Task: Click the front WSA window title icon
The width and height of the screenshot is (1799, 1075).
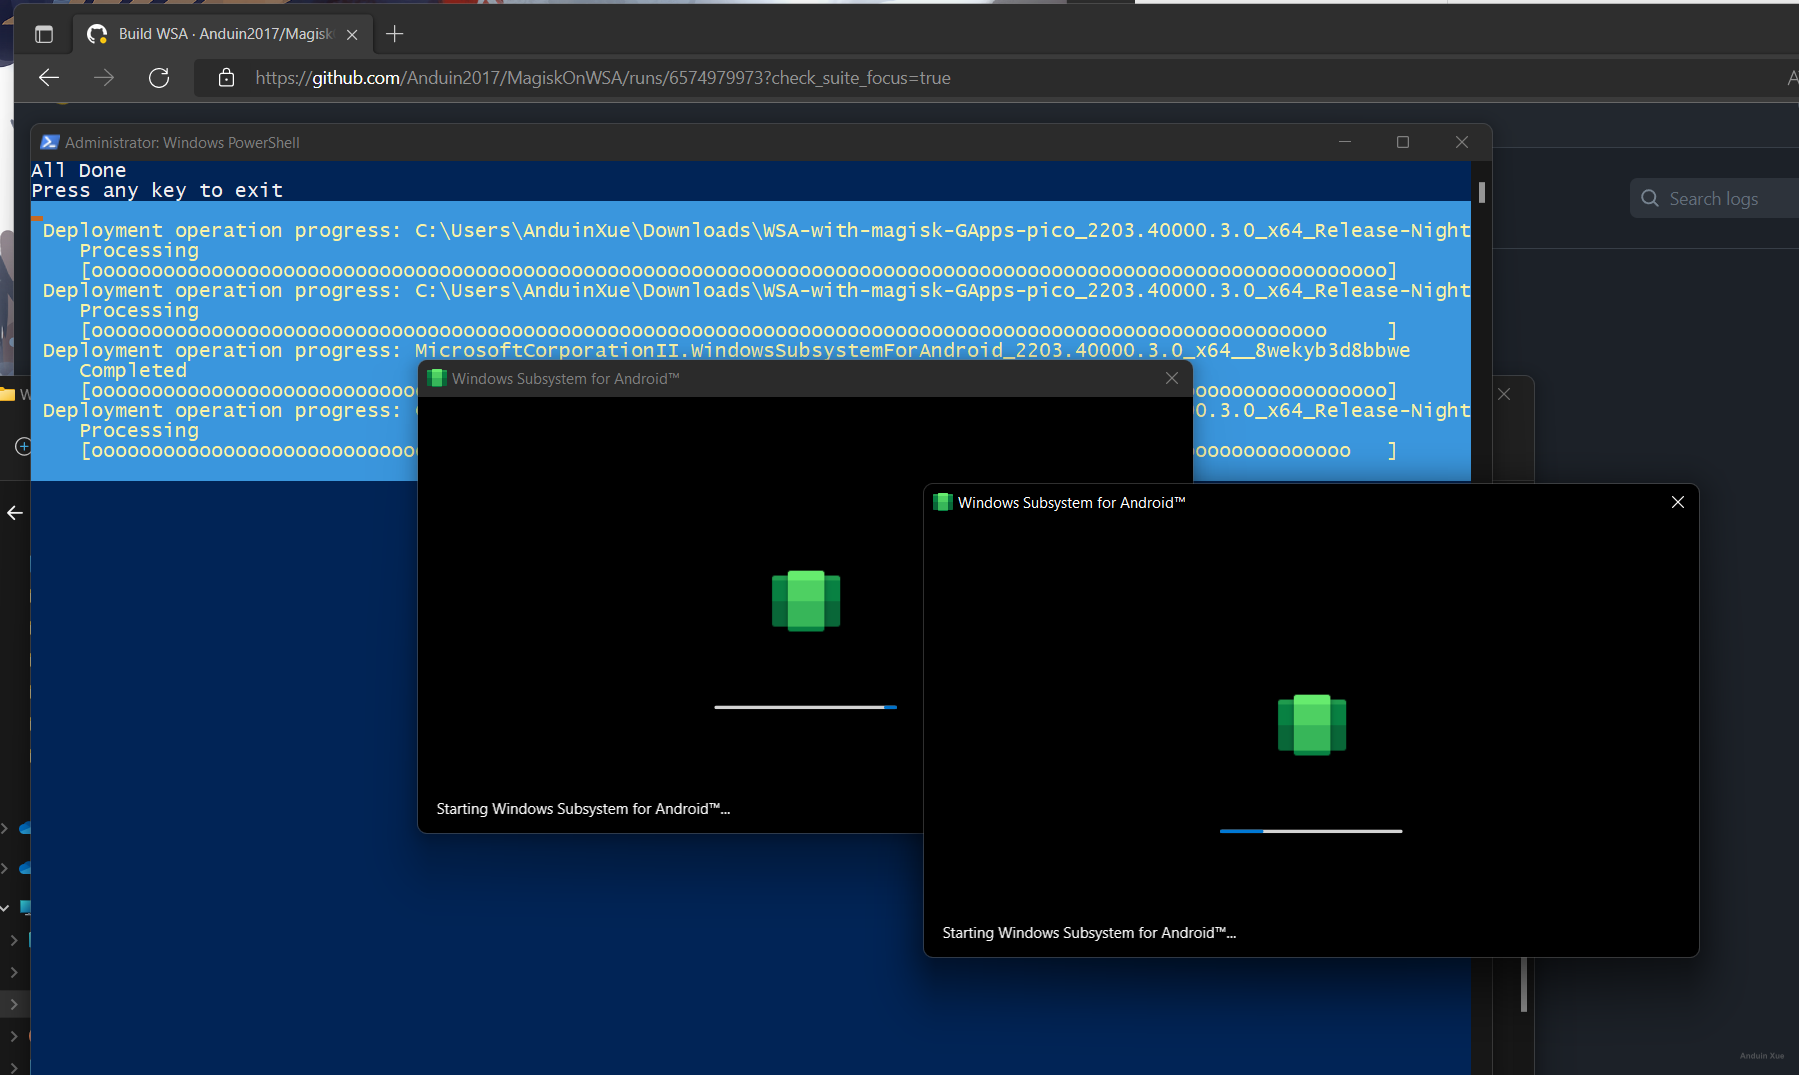Action: point(942,502)
